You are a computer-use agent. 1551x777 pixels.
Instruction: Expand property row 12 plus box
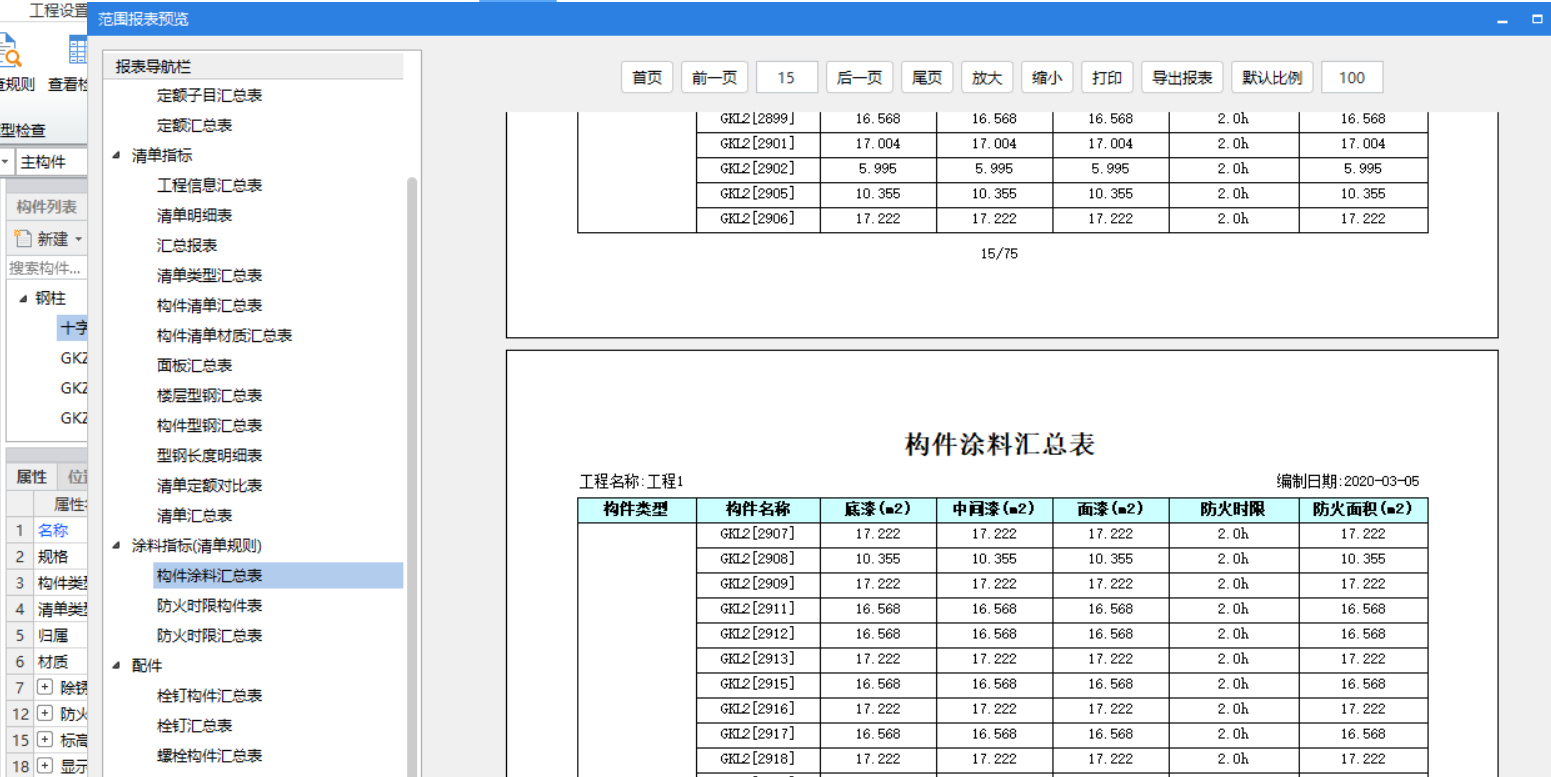(44, 713)
